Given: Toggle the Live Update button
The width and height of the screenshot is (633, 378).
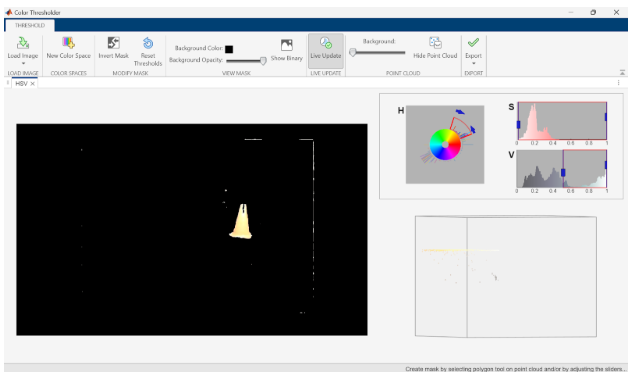Looking at the screenshot, I should 326,50.
